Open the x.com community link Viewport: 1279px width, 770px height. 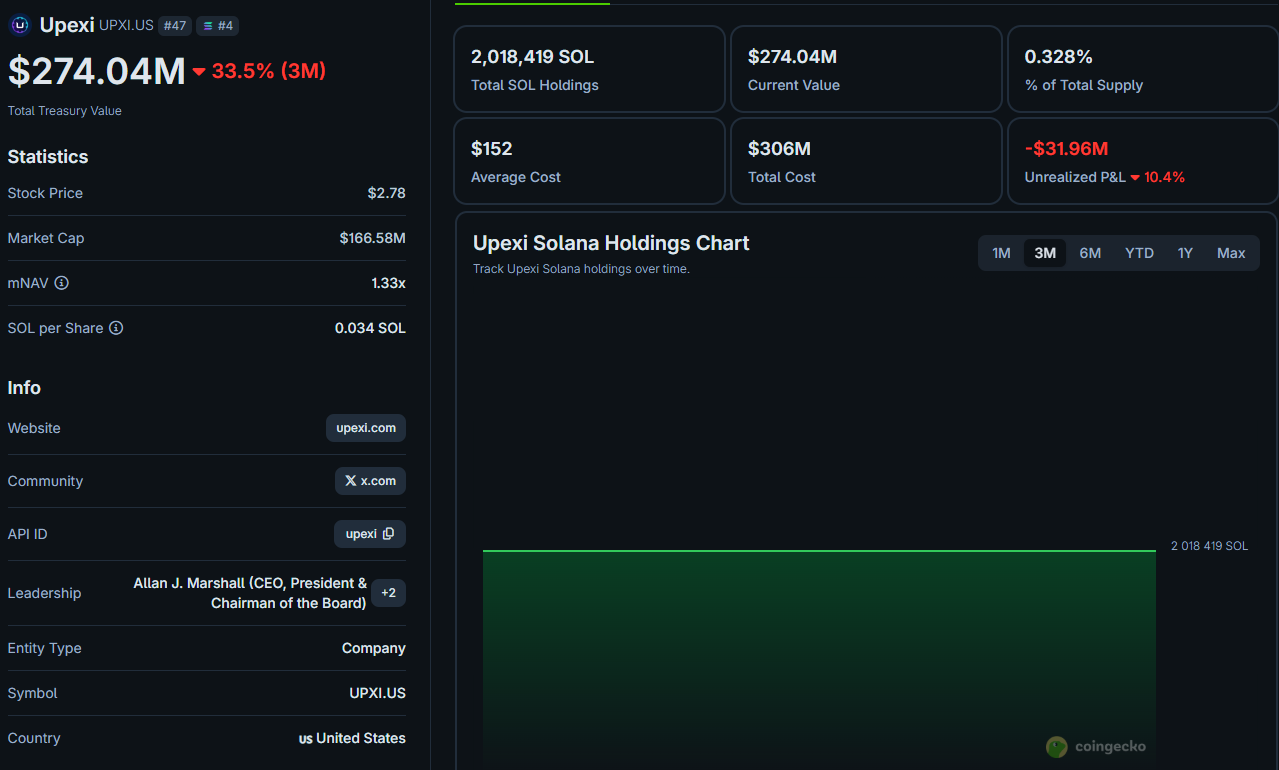point(370,481)
